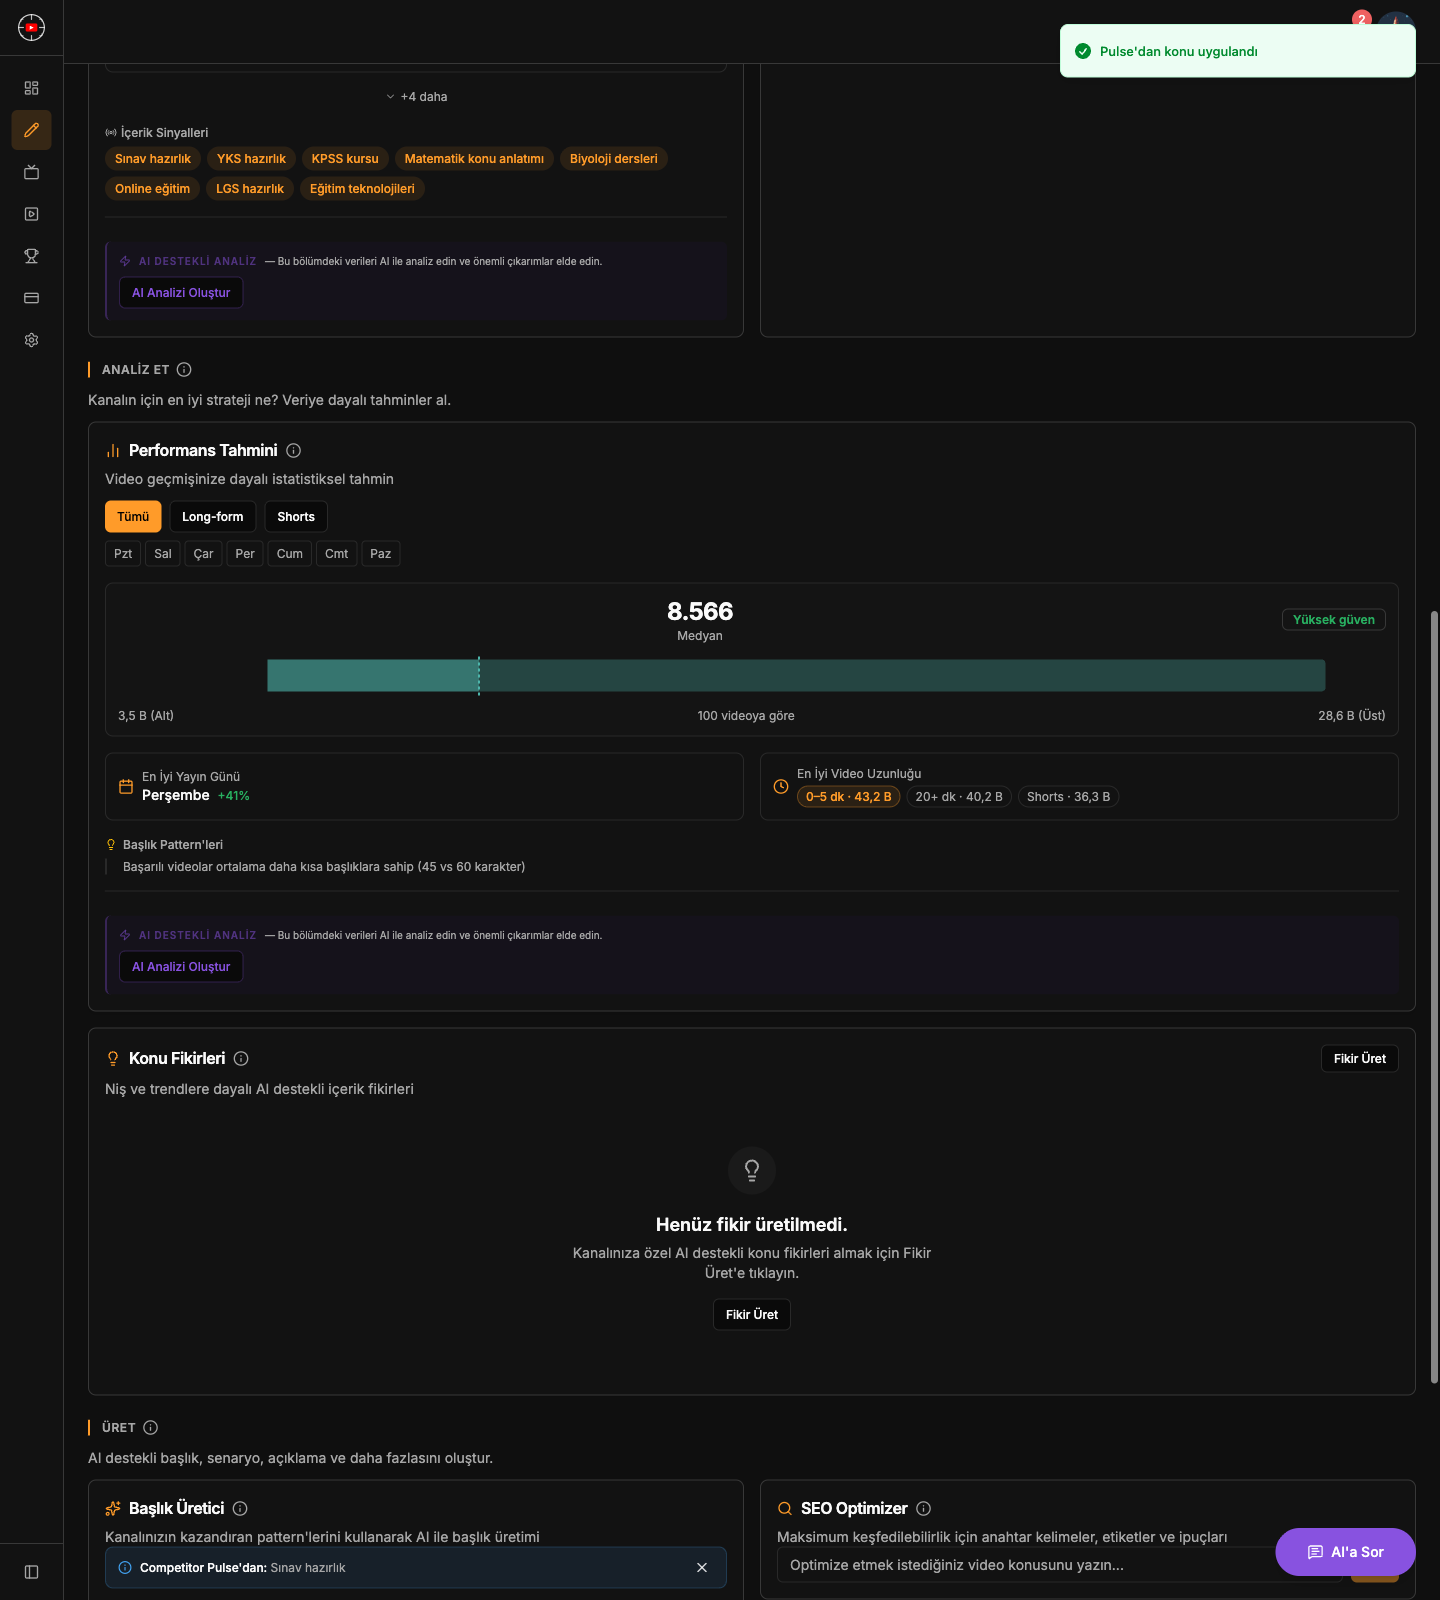Click the Eğitim teknolojileri tag
The height and width of the screenshot is (1600, 1440).
point(362,189)
